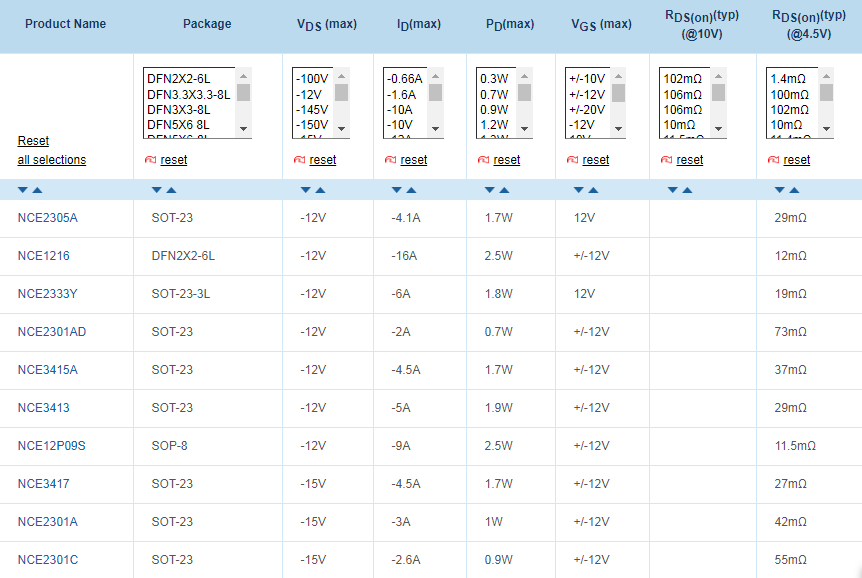
Task: Open the NCE2333Y product link
Action: pos(47,294)
